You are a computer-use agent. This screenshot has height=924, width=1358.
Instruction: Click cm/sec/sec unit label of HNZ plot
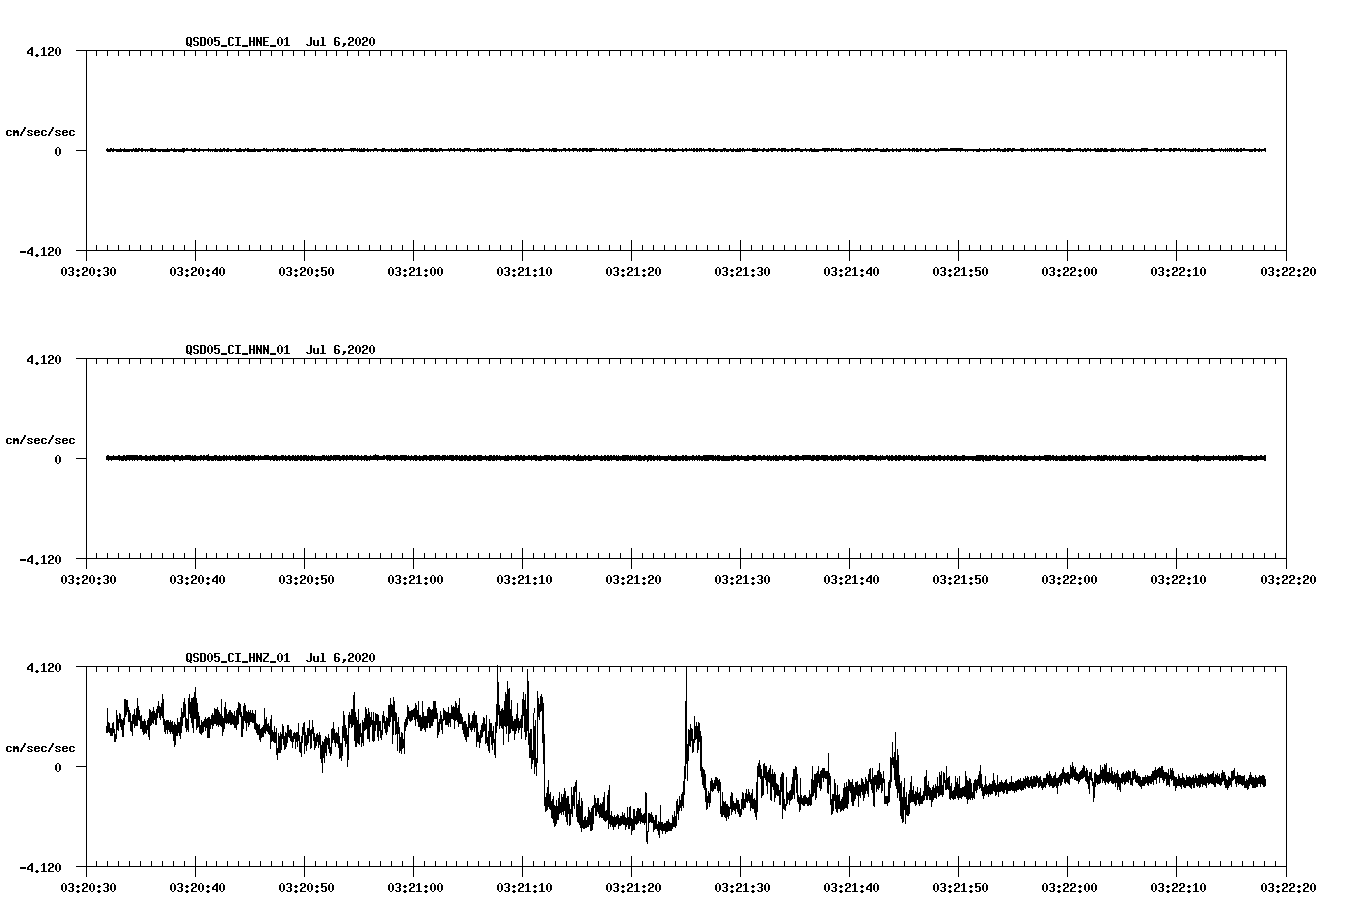coord(40,748)
